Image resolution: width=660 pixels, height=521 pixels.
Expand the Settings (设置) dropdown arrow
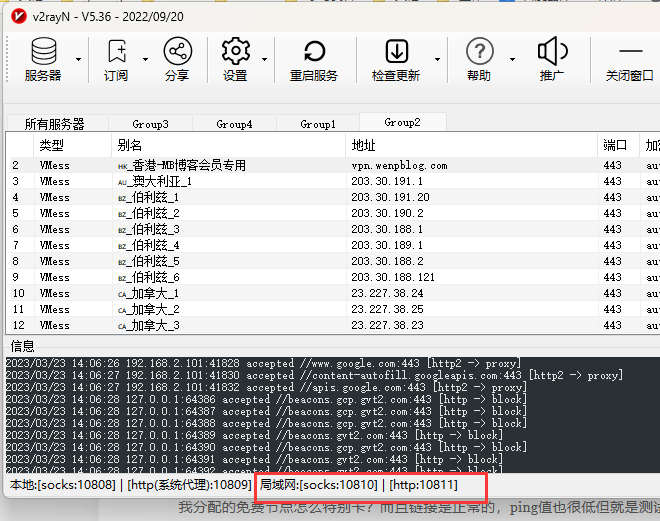[266, 60]
